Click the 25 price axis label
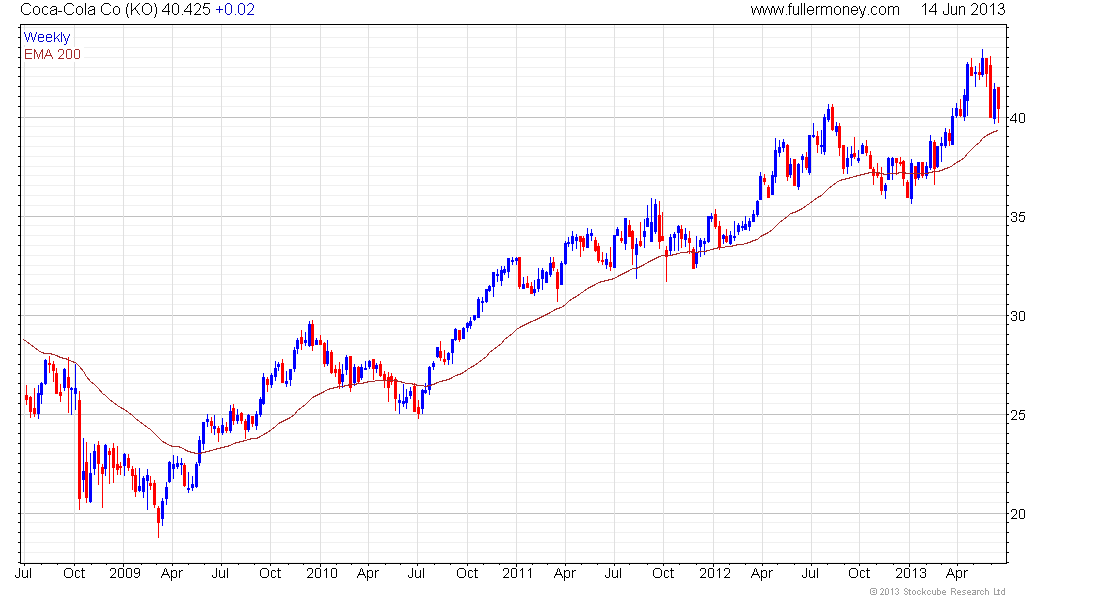 [1017, 415]
